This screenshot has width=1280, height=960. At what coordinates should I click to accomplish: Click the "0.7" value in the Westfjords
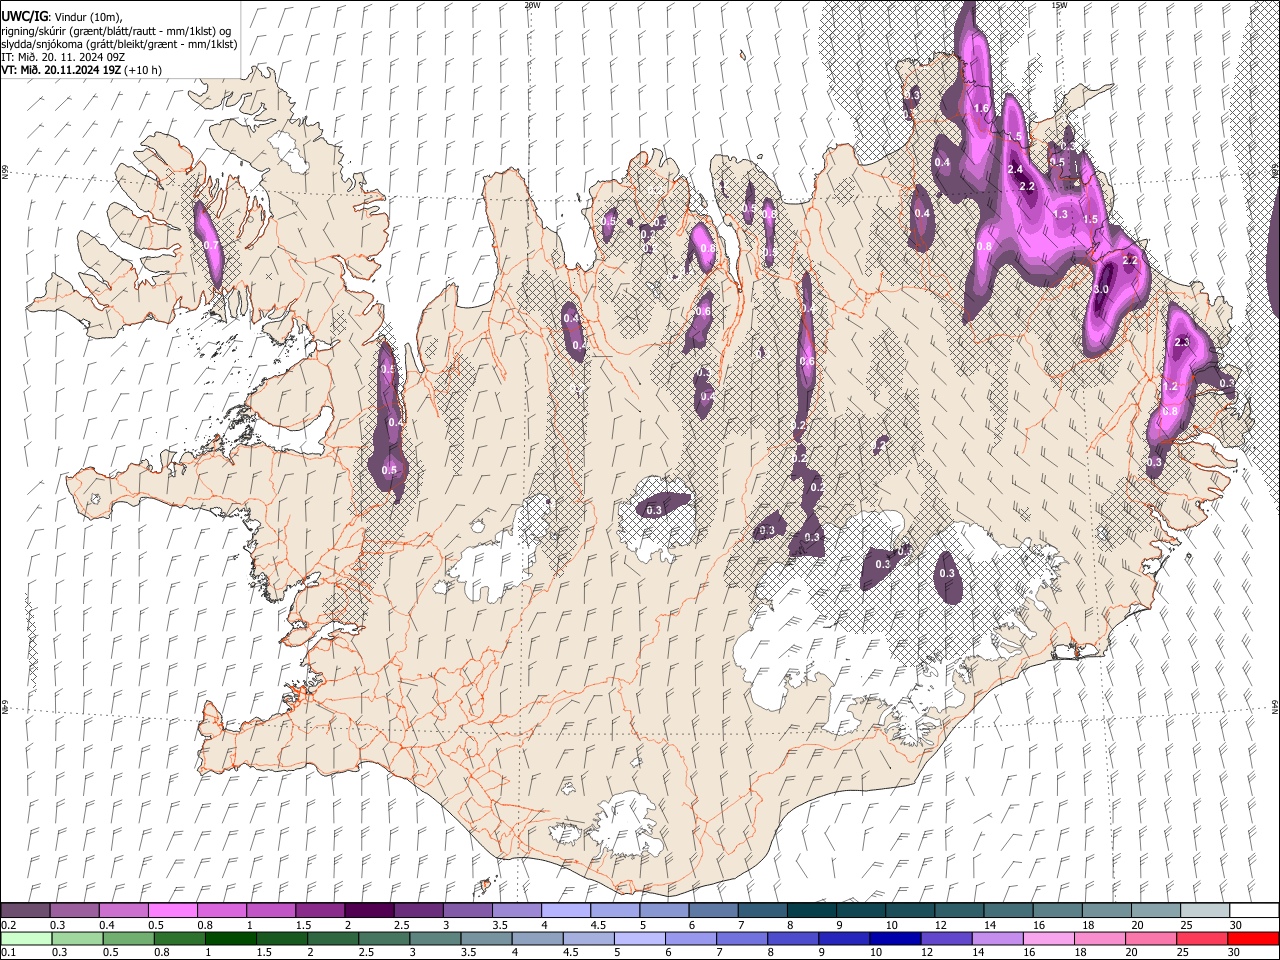point(210,245)
